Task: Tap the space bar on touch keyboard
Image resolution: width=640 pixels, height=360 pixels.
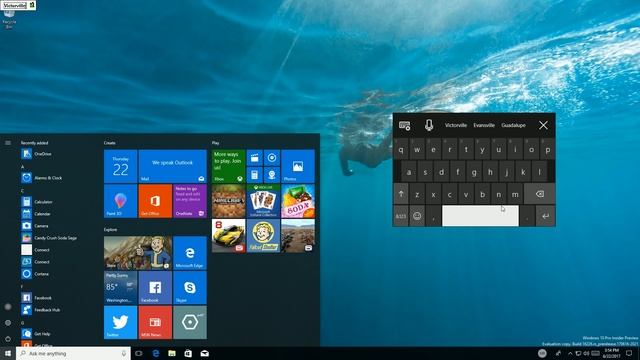Action: click(x=480, y=216)
